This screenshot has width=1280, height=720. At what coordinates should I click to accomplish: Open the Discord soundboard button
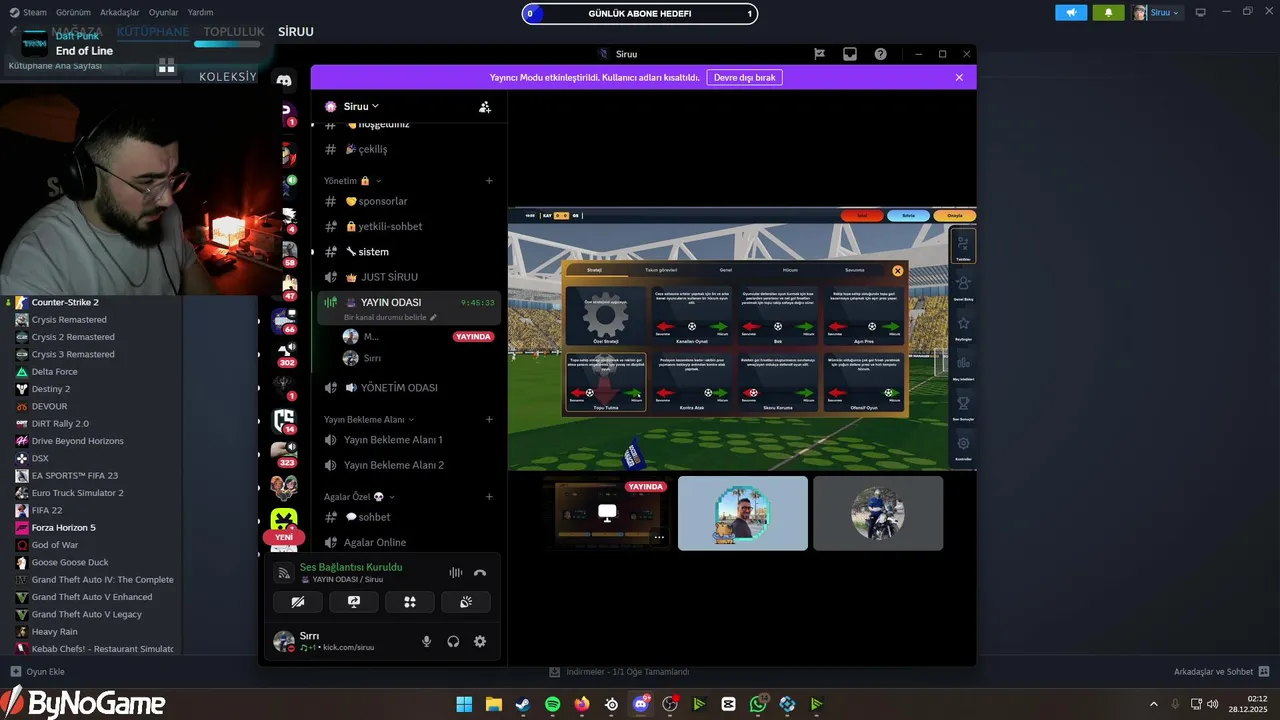coord(466,602)
